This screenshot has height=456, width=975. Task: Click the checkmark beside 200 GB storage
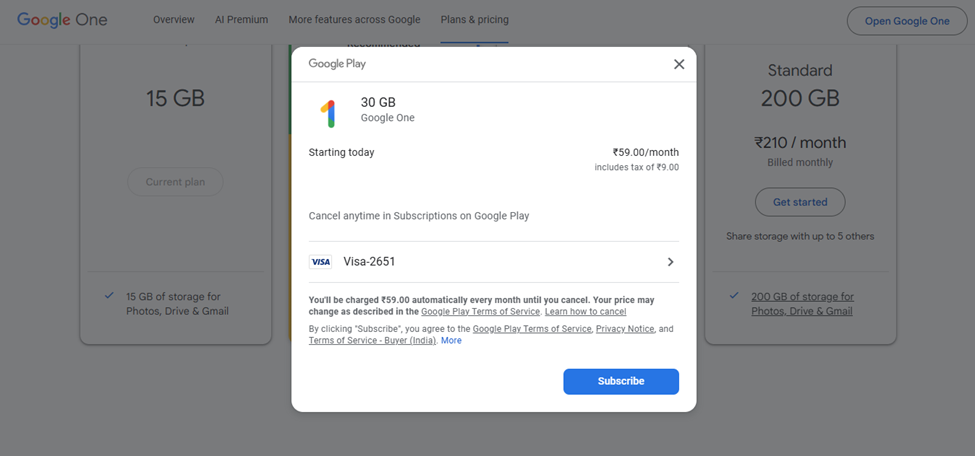[x=734, y=295]
